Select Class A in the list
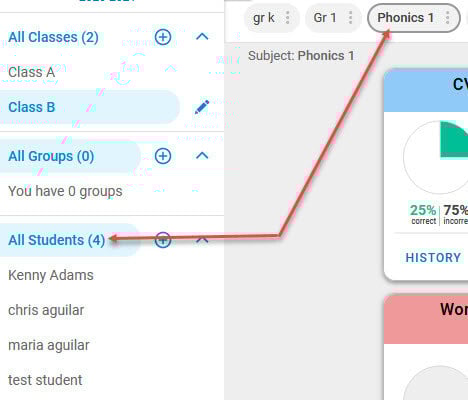The image size is (468, 400). coord(32,72)
